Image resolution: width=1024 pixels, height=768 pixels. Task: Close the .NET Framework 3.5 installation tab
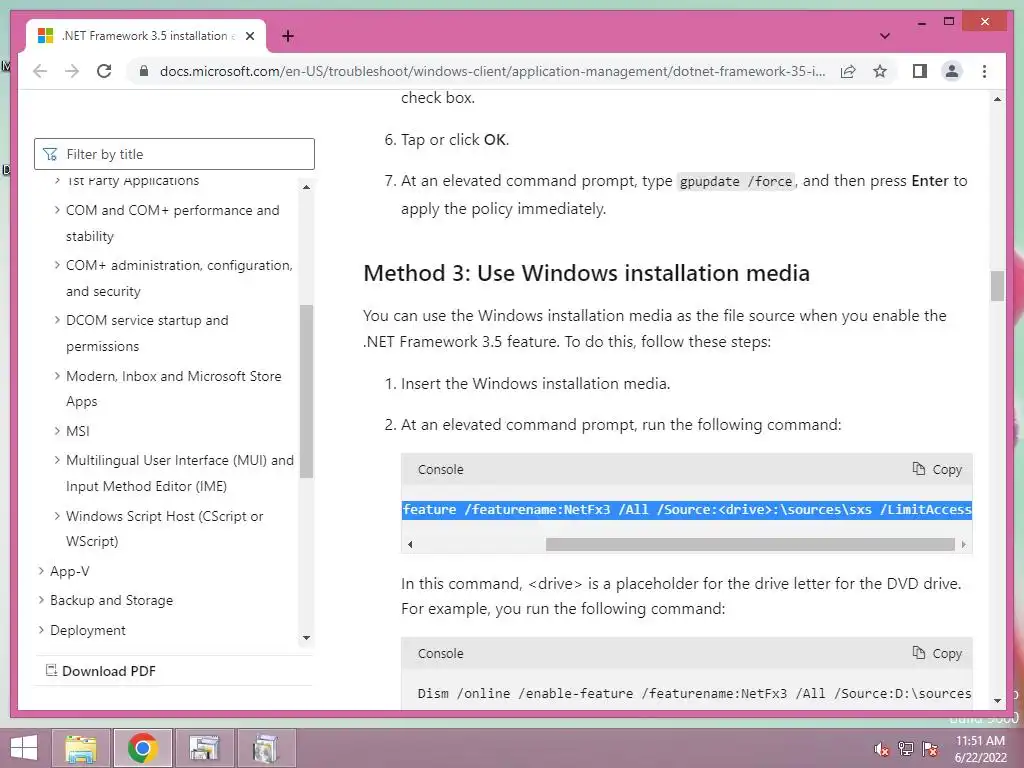[x=249, y=36]
